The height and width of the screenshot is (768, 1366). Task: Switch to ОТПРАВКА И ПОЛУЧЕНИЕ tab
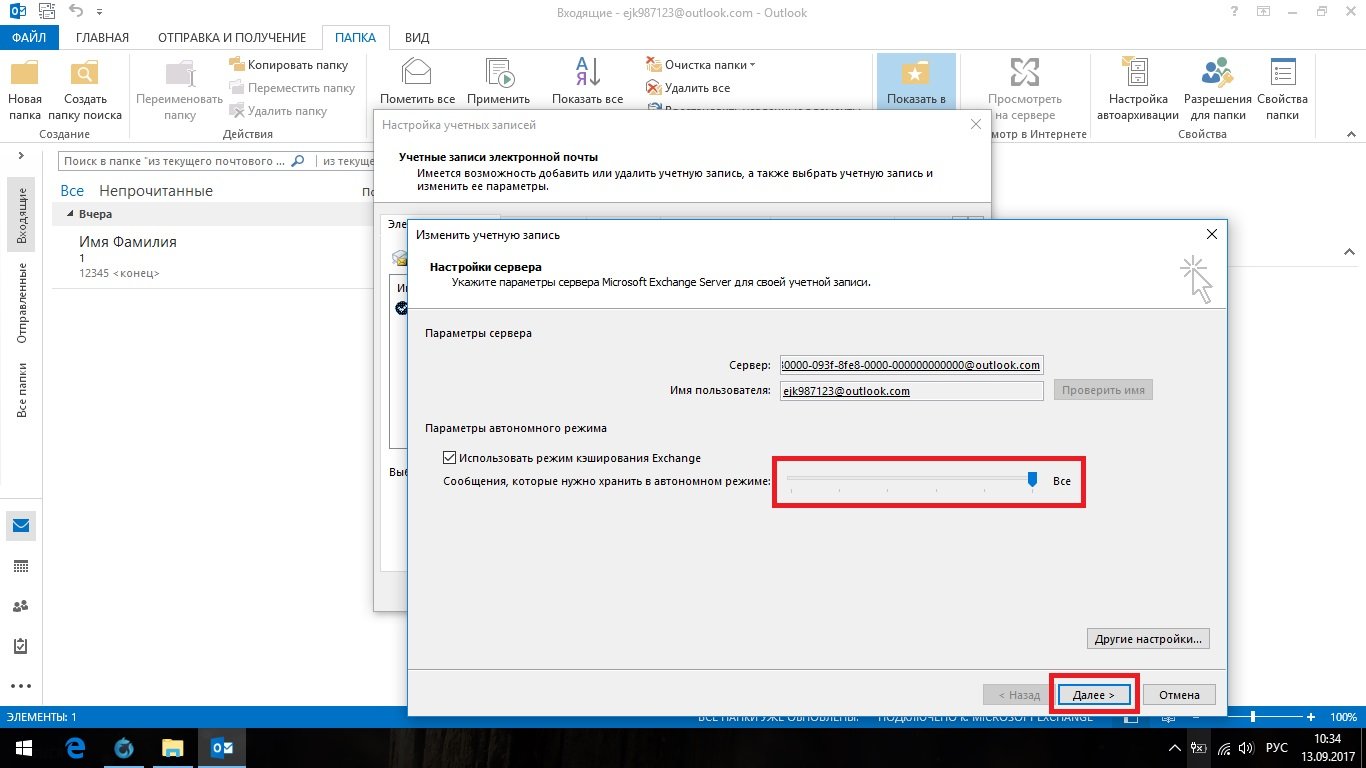[232, 38]
